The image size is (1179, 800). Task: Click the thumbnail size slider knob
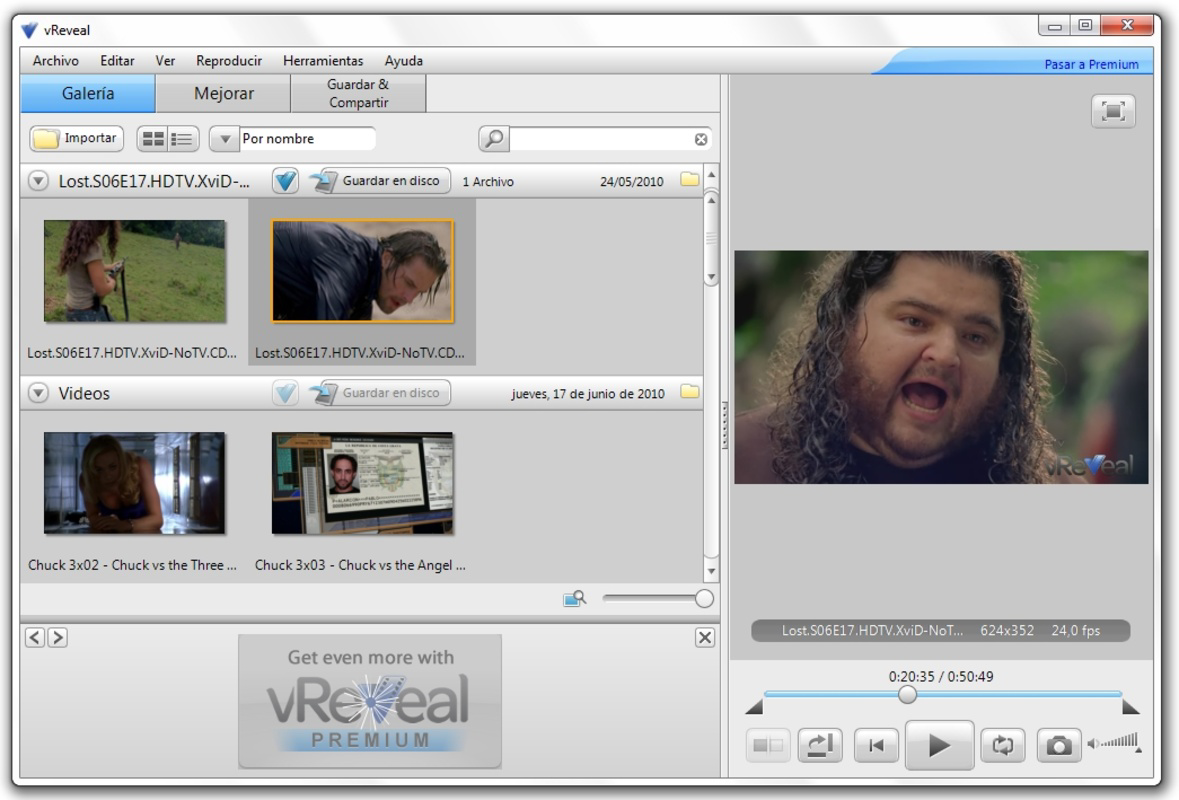[704, 599]
